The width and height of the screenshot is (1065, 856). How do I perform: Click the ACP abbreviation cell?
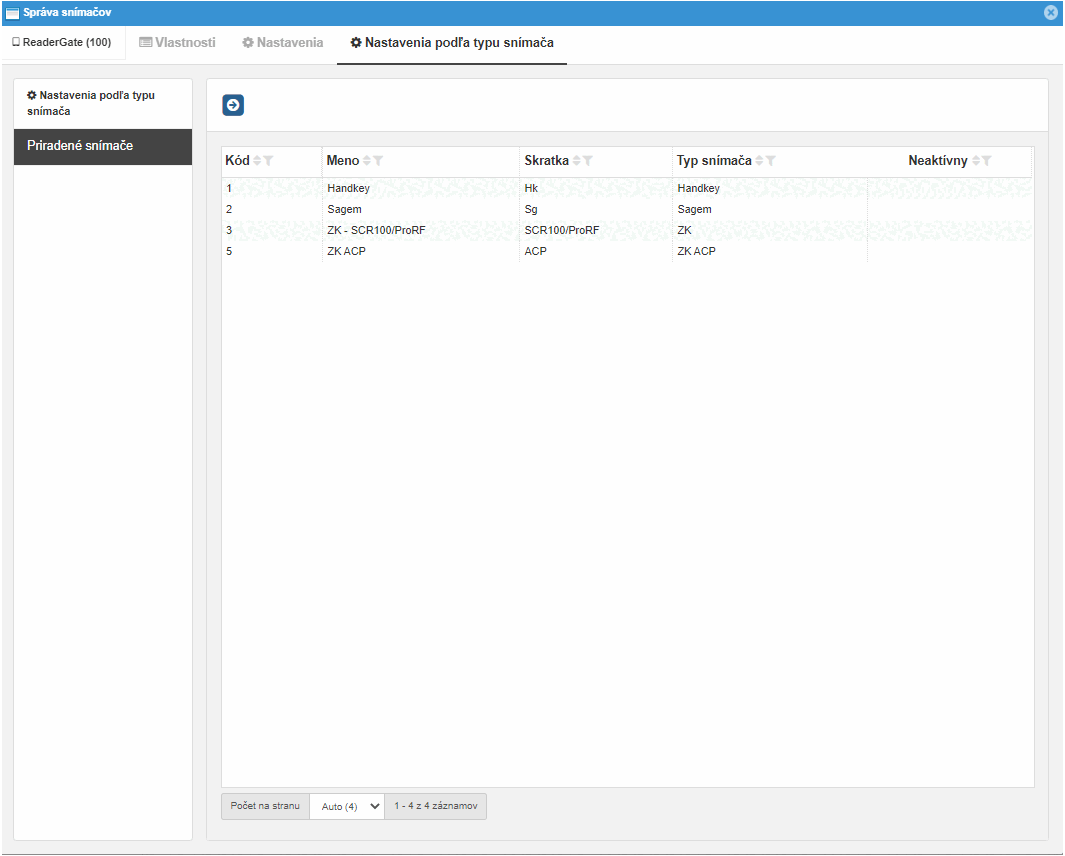pos(536,252)
